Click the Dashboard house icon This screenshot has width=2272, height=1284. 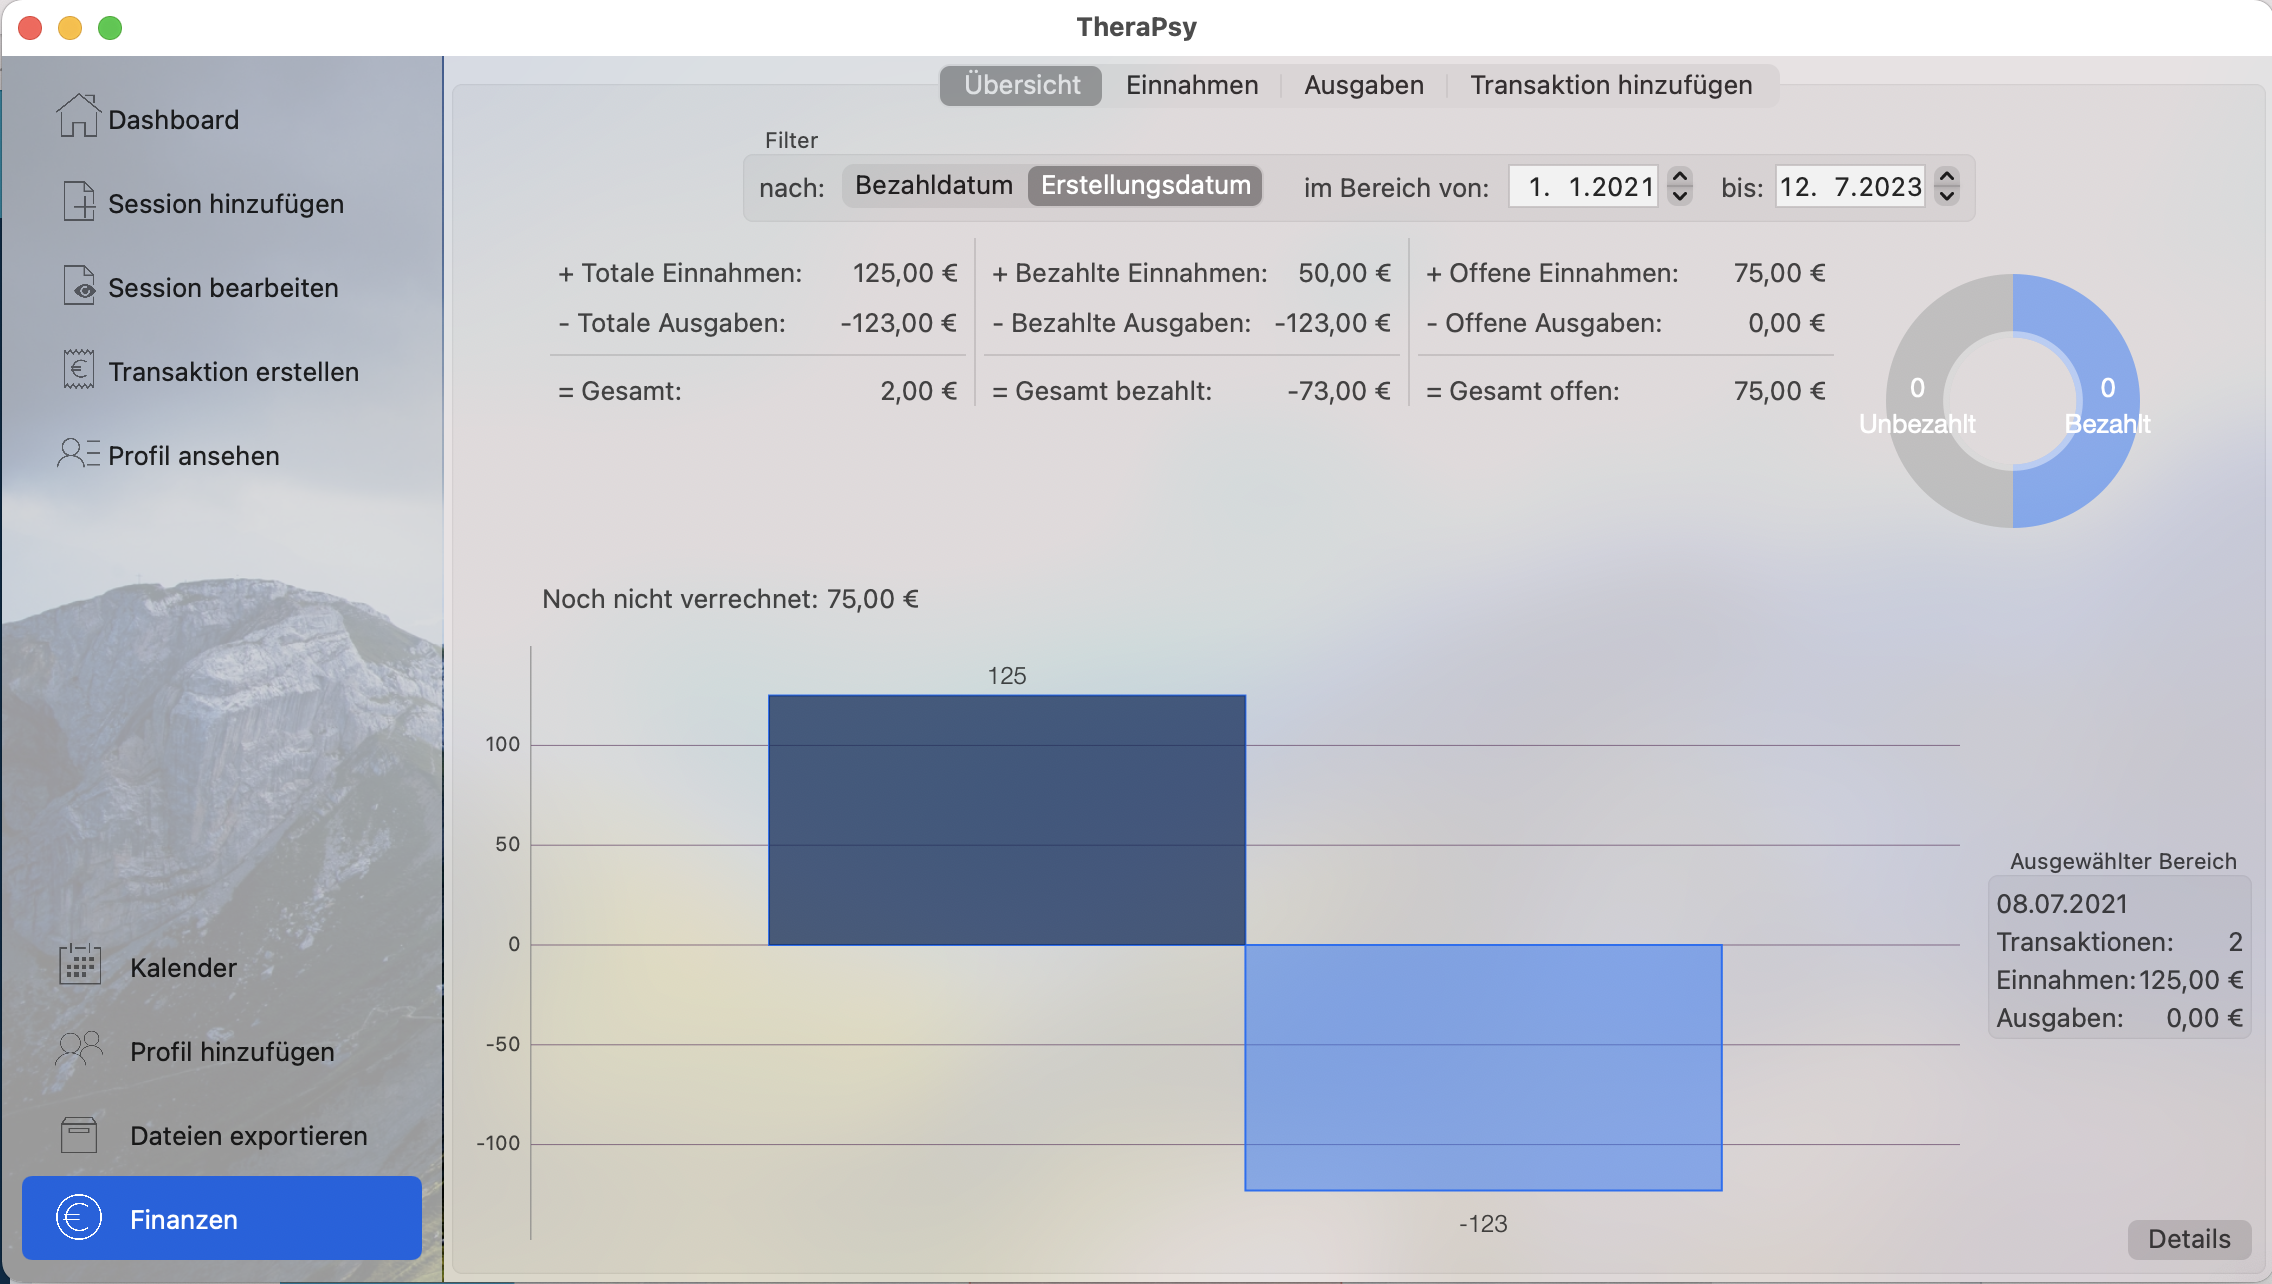tap(78, 116)
